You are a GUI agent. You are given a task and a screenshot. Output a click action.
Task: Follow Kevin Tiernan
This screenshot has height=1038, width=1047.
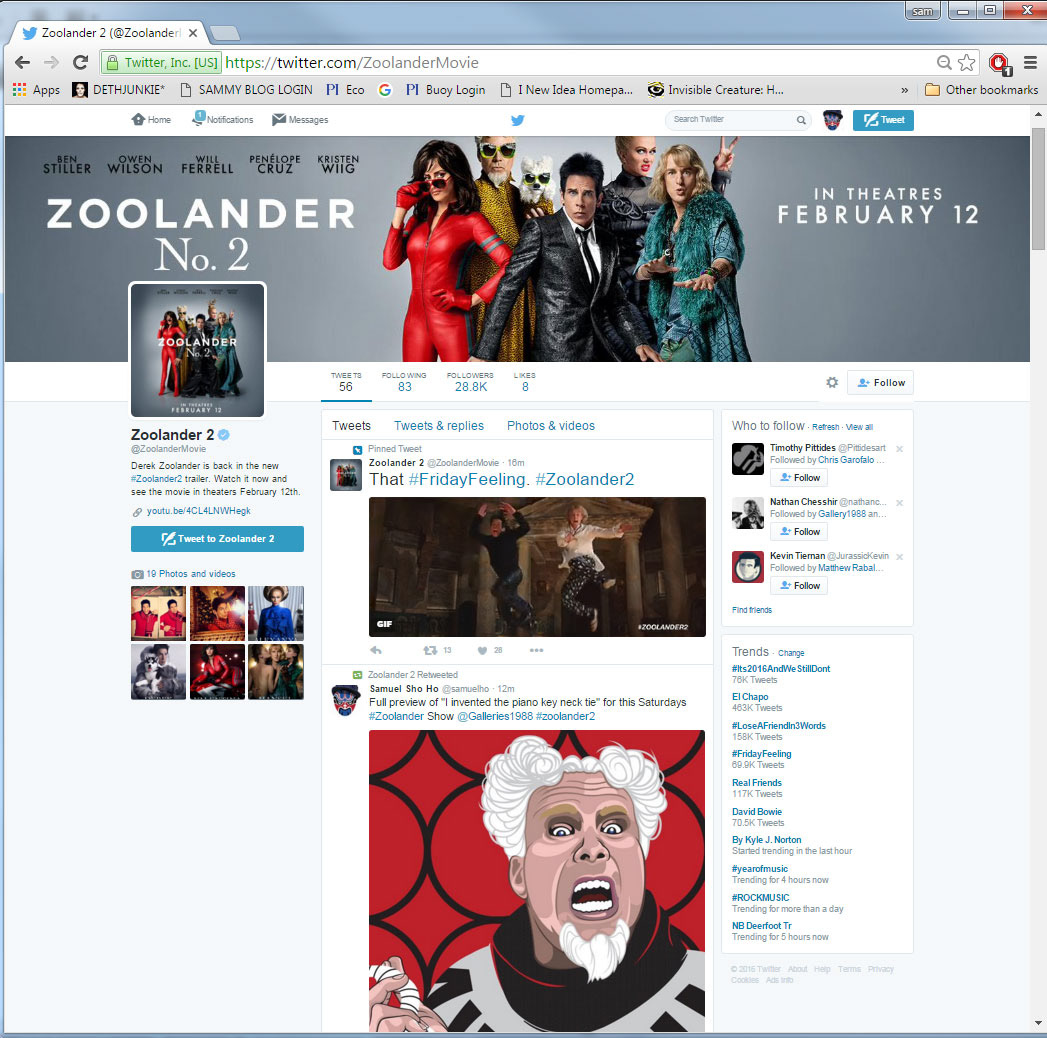tap(799, 586)
